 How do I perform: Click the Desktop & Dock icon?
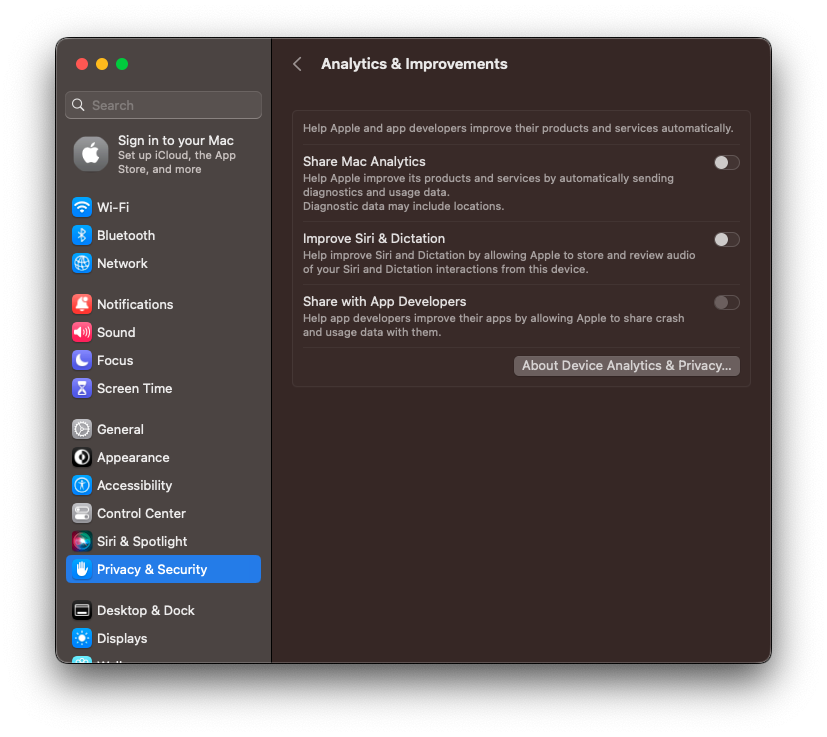(82, 610)
